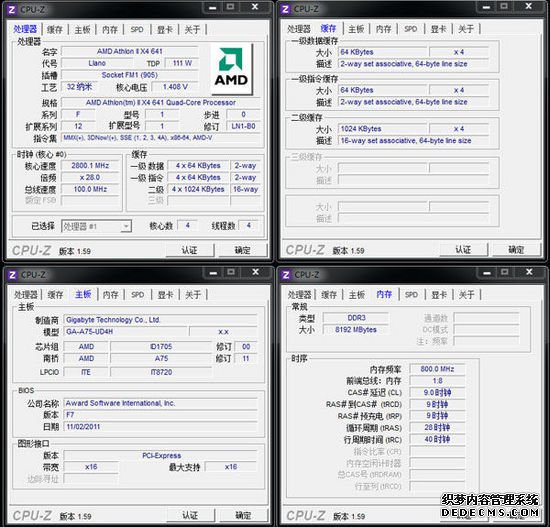Click 确定 button in processor window
This screenshot has width=550, height=527.
click(243, 250)
